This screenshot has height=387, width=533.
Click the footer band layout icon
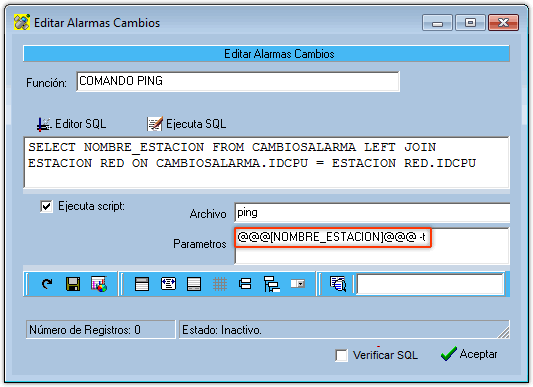(194, 284)
